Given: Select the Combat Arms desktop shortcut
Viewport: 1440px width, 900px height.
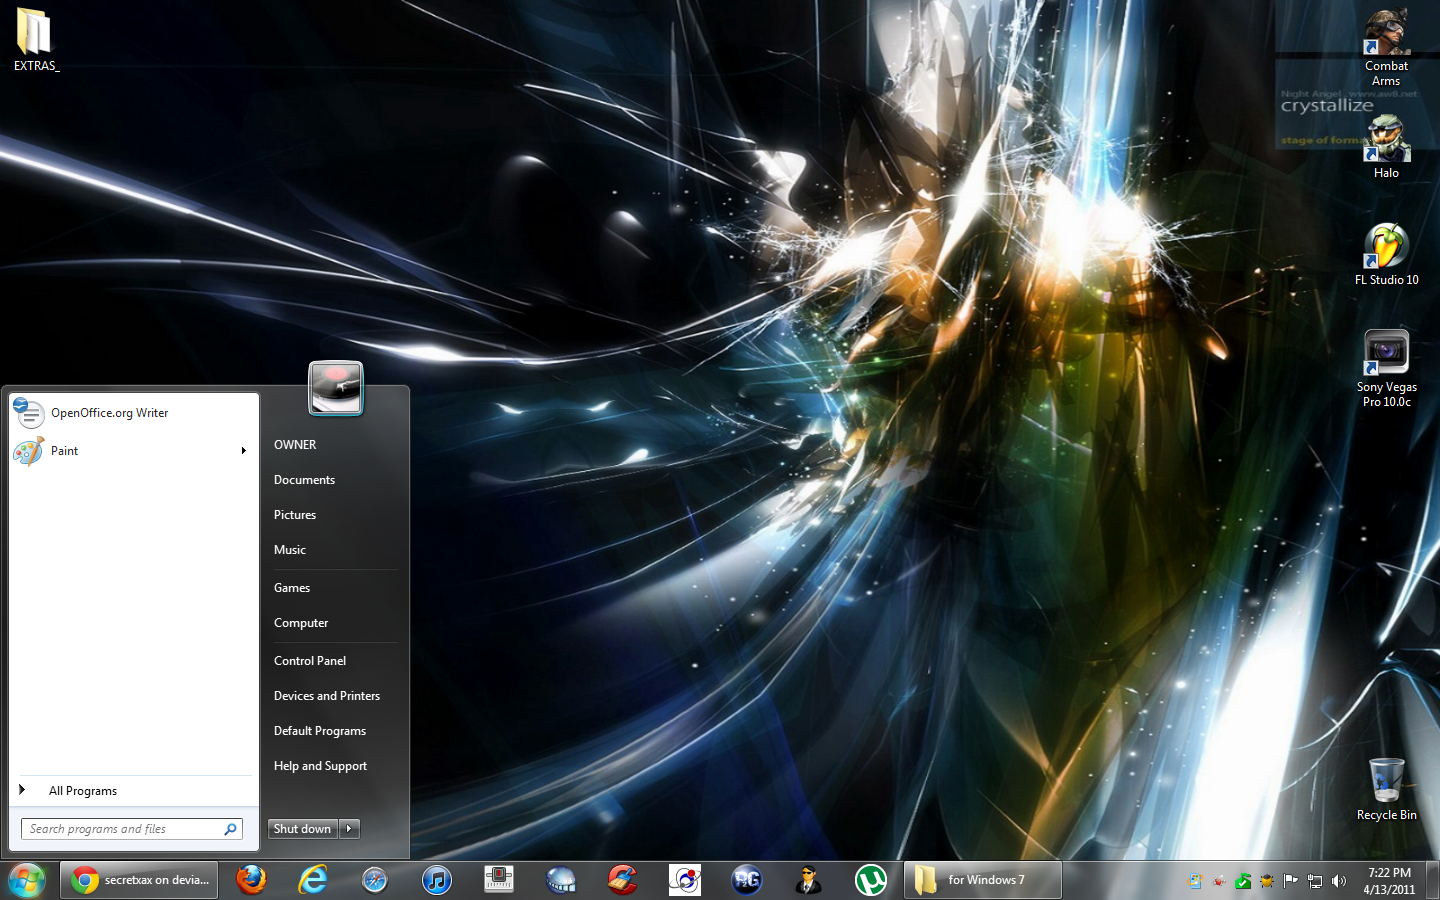Looking at the screenshot, I should [x=1386, y=47].
